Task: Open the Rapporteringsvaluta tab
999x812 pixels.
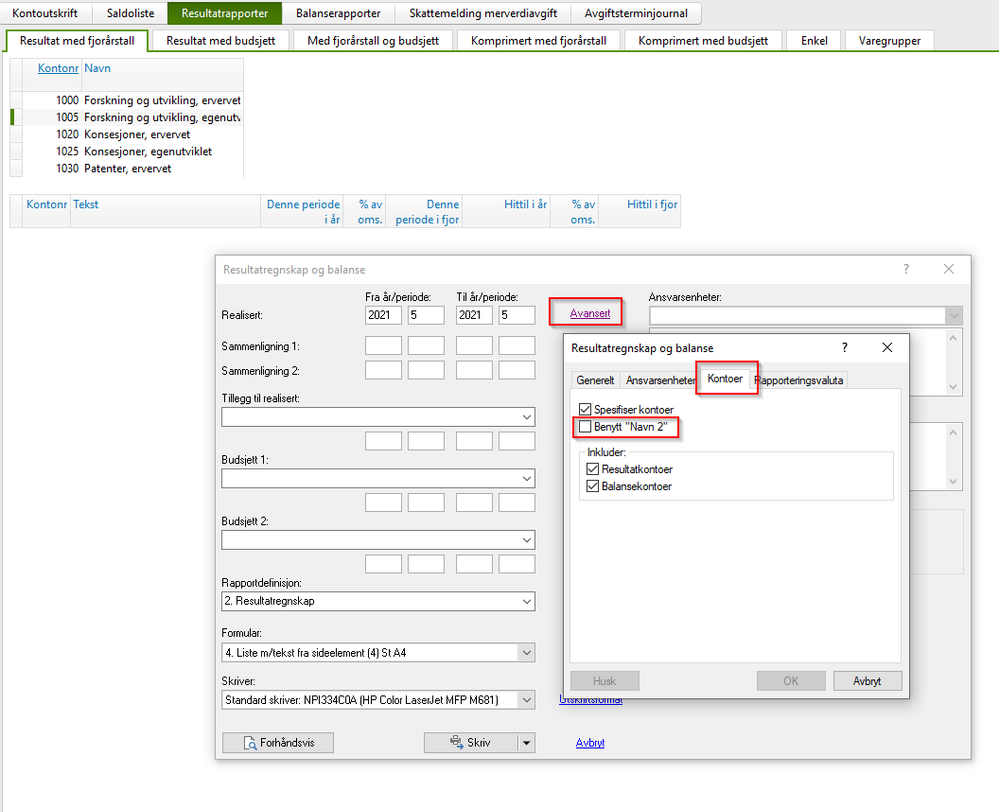Action: coord(799,380)
